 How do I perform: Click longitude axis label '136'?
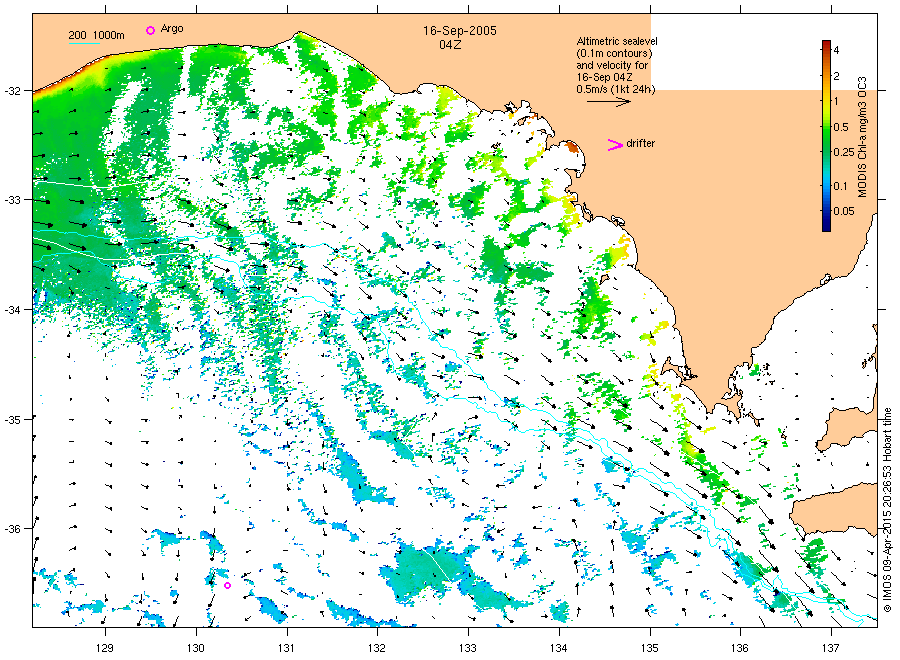pyautogui.click(x=740, y=649)
